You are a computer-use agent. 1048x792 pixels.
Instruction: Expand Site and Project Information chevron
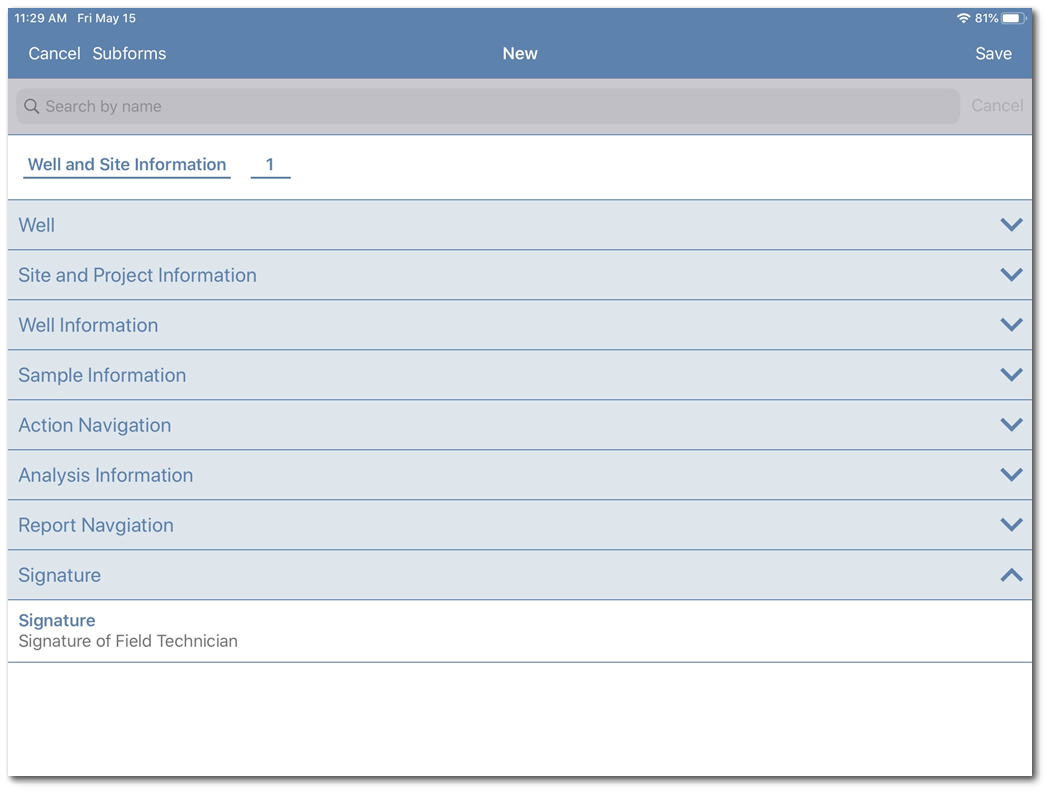1011,275
